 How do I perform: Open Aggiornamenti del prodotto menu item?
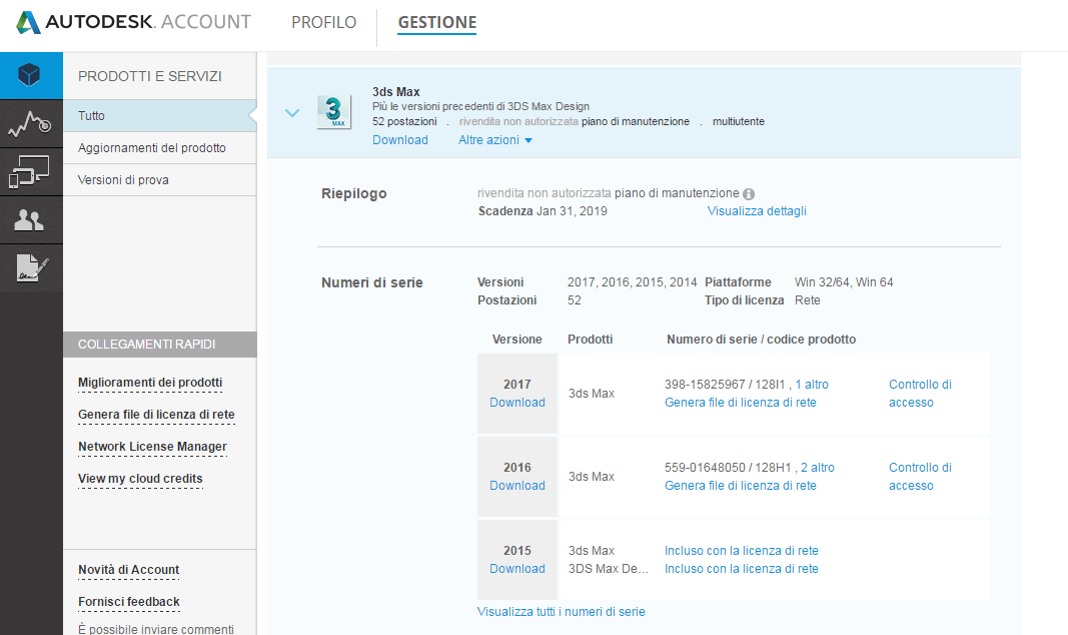coord(160,148)
